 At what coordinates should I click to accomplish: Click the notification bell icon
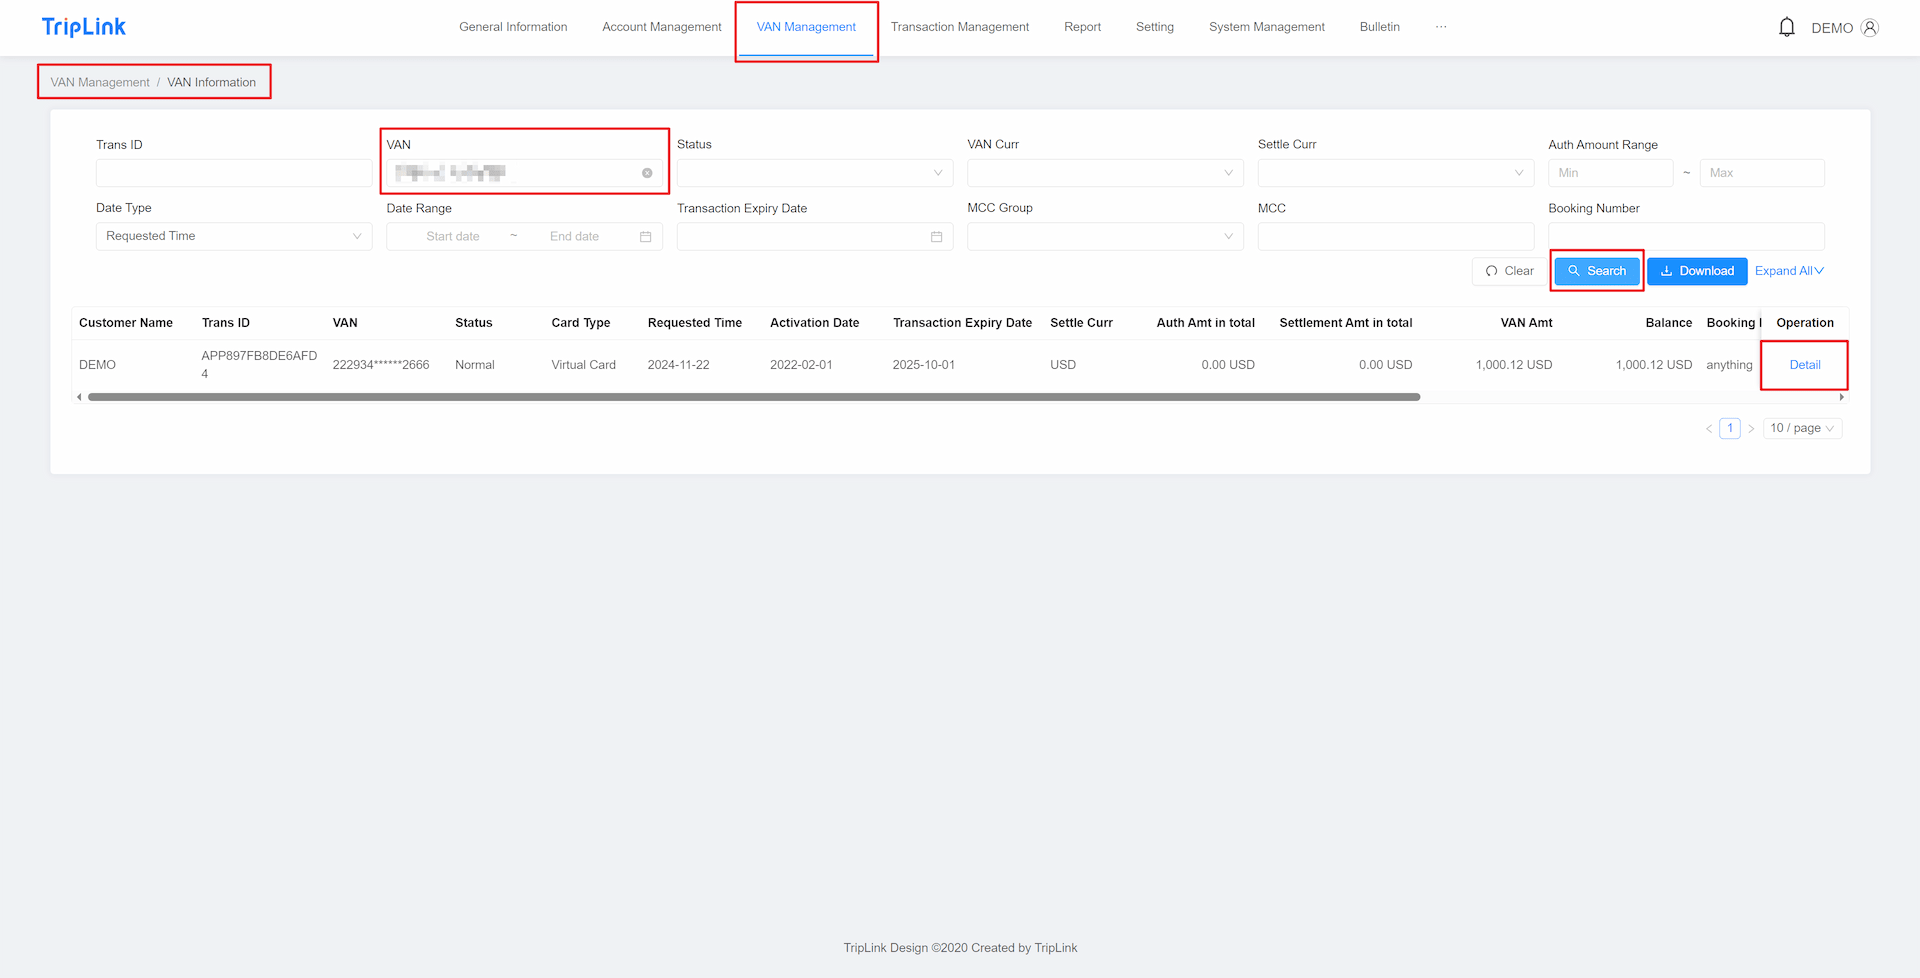[1786, 27]
